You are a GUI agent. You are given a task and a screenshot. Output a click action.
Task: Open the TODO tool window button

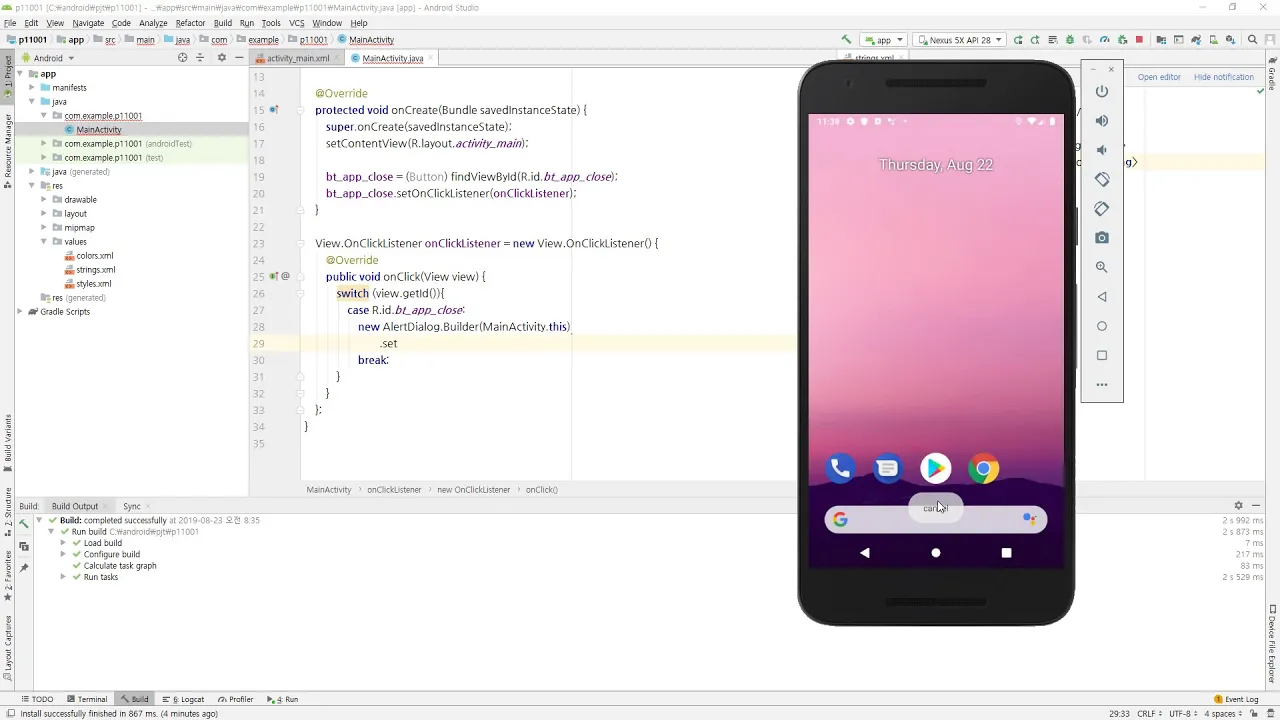(x=37, y=699)
